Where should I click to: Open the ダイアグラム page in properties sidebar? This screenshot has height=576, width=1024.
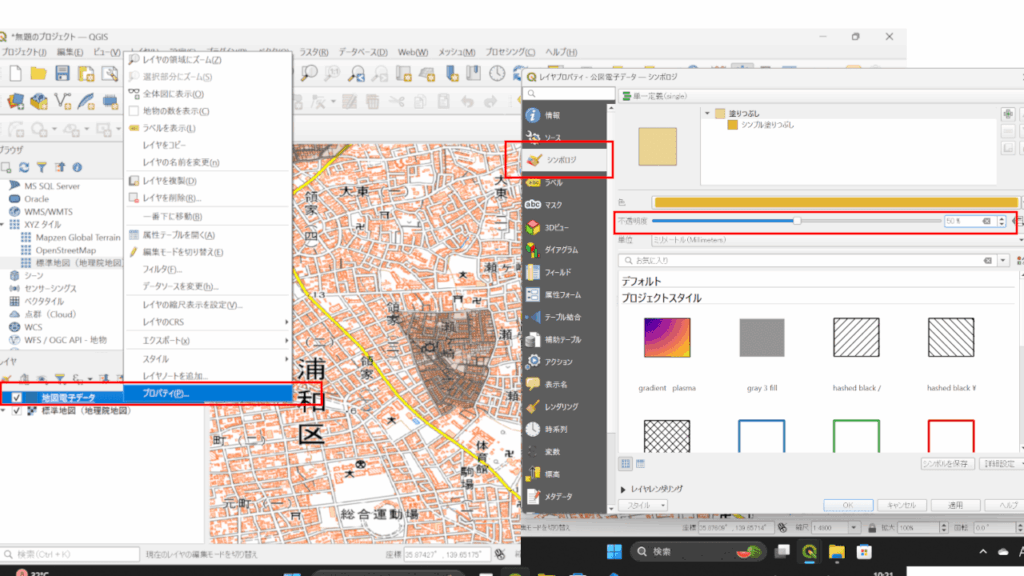[565, 250]
